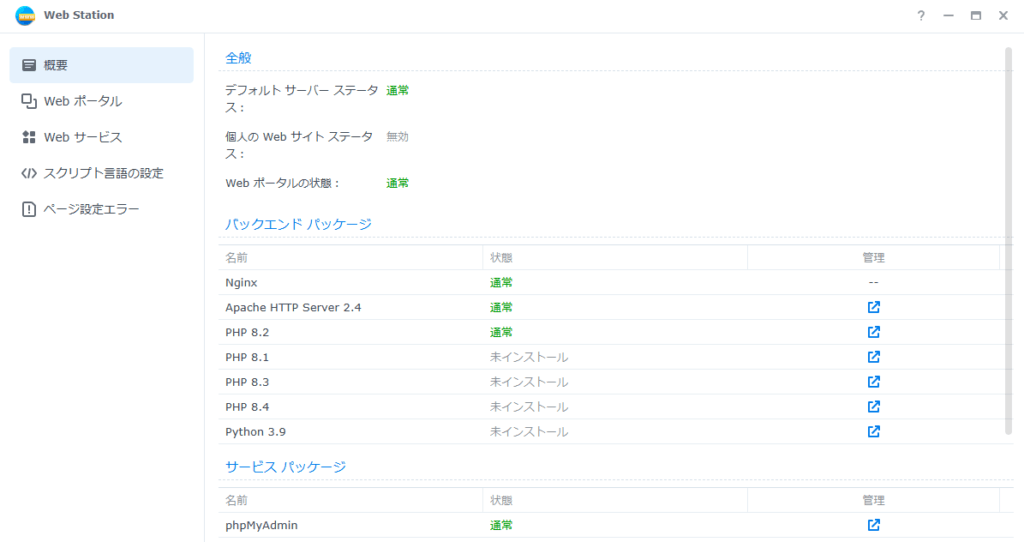Select the PHP 8.3 name cell

(x=247, y=382)
